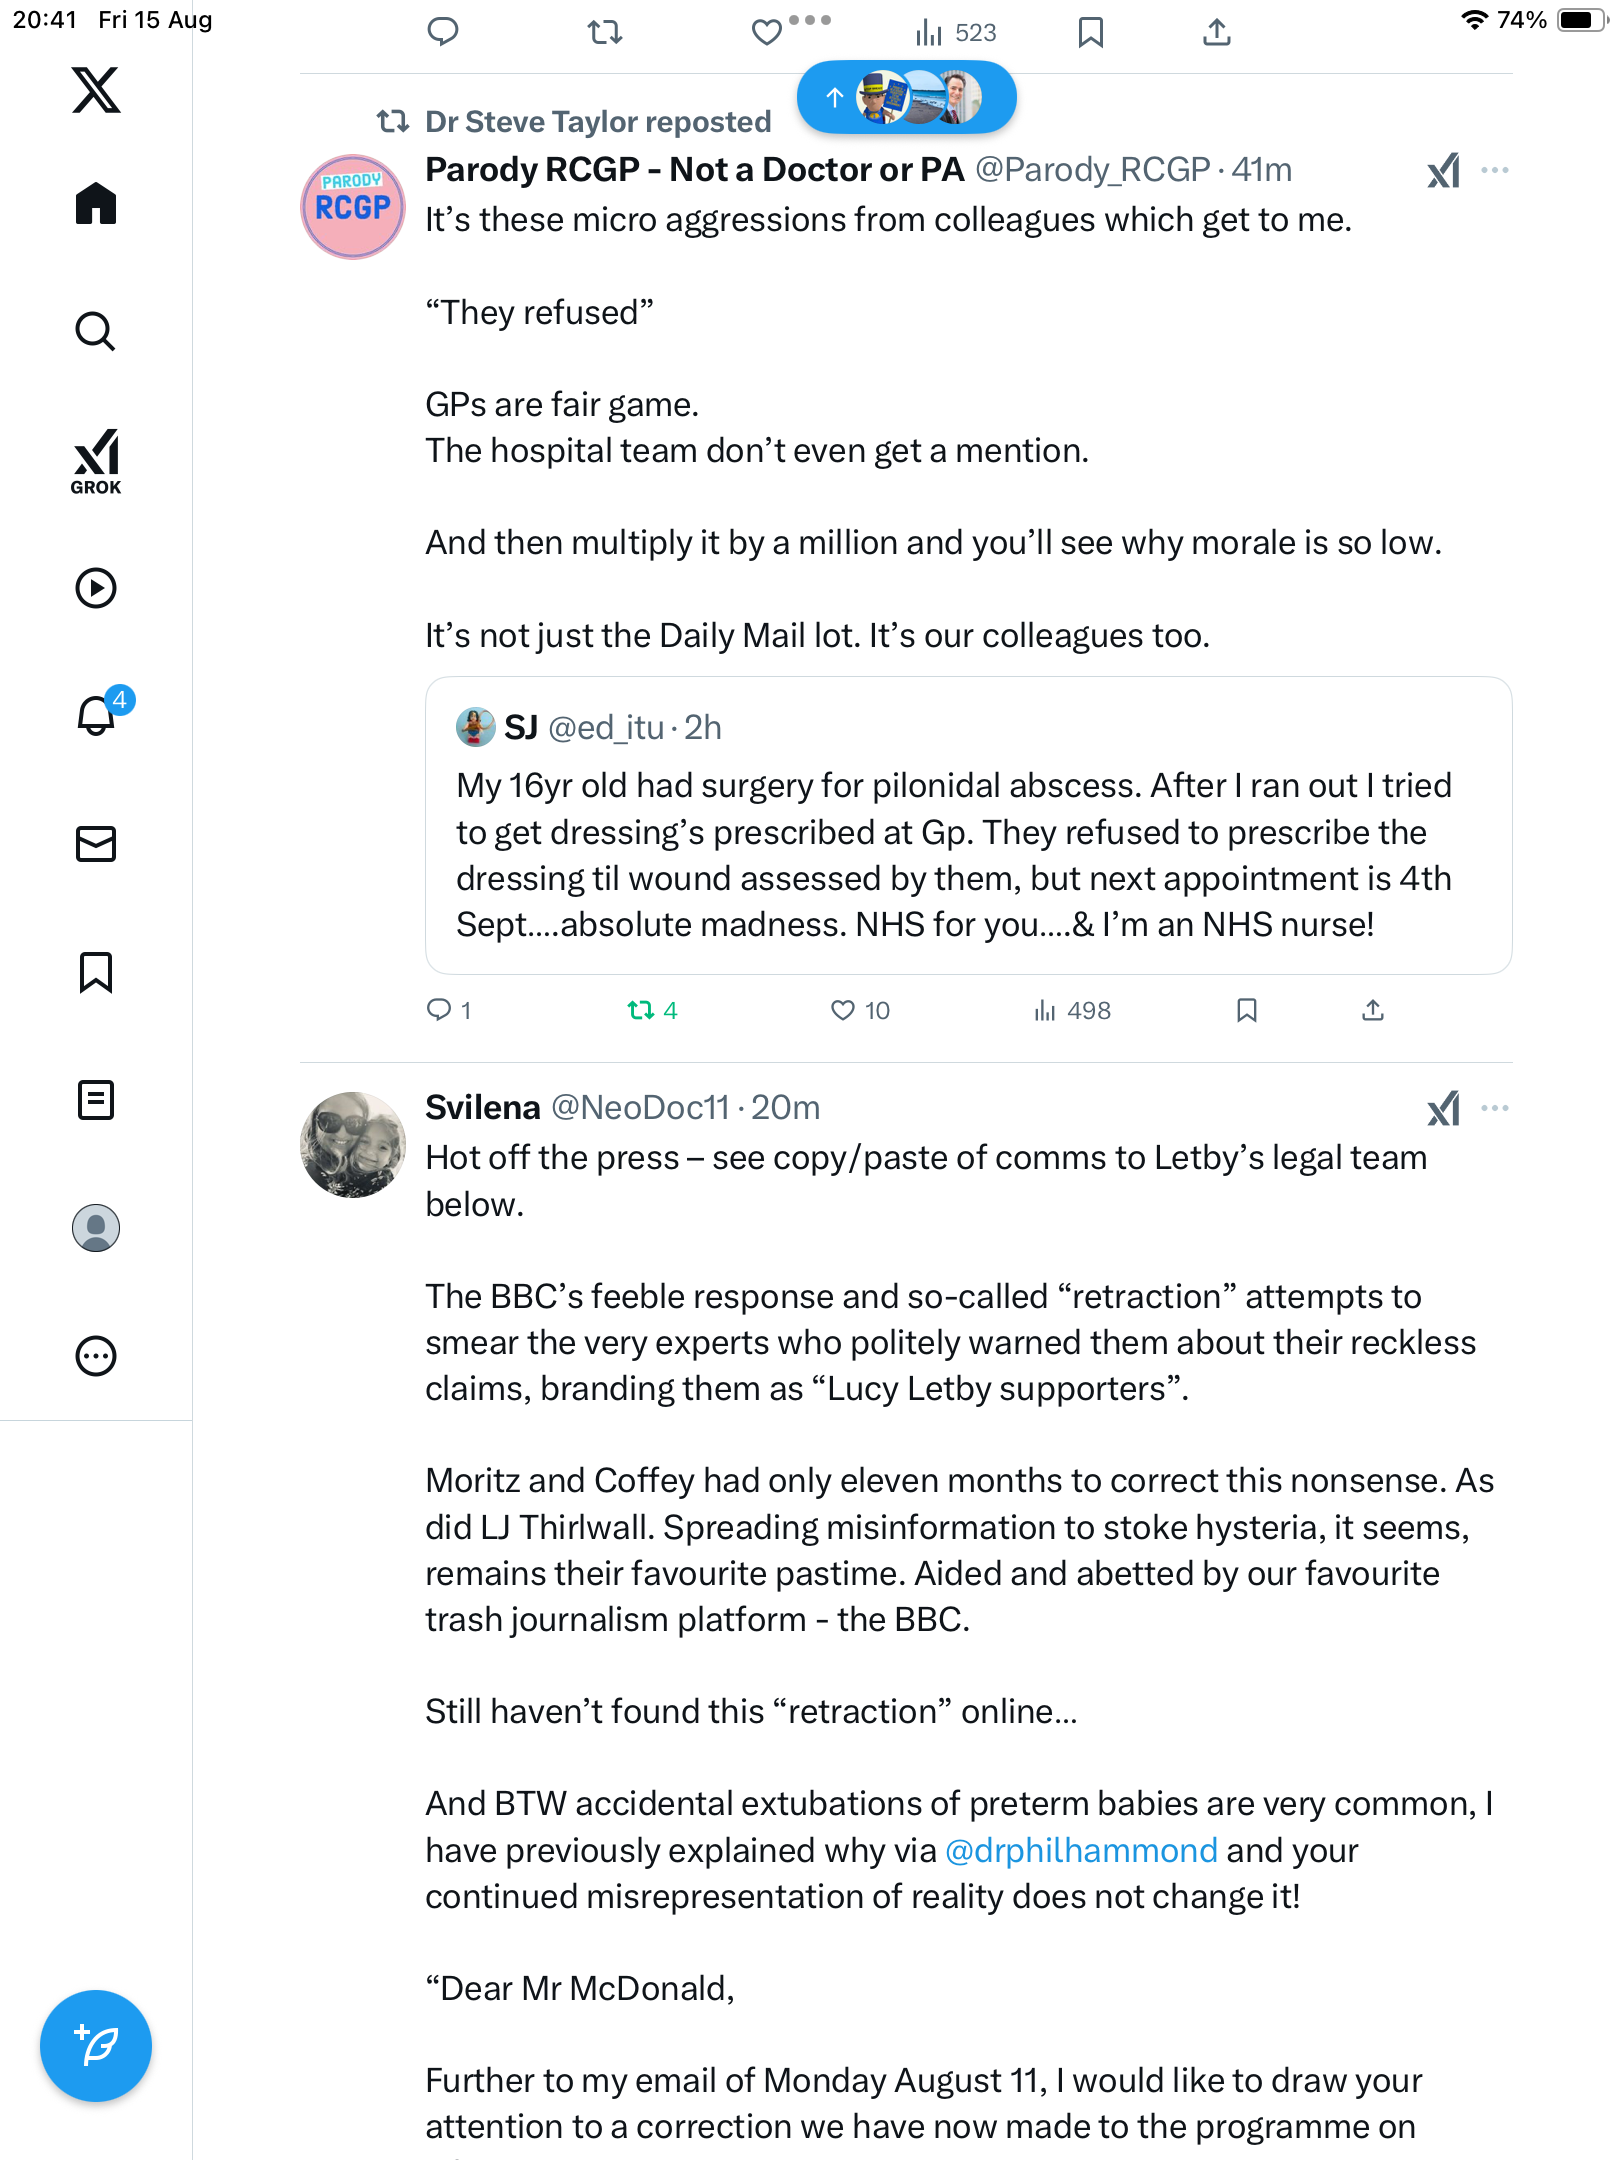Viewport: 1620px width, 2160px height.
Task: Open notifications bell with 4 badge
Action: point(97,715)
